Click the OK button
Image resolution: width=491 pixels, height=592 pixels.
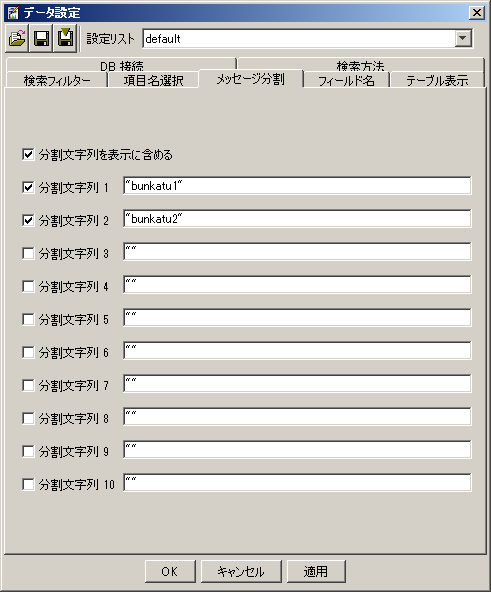[170, 571]
